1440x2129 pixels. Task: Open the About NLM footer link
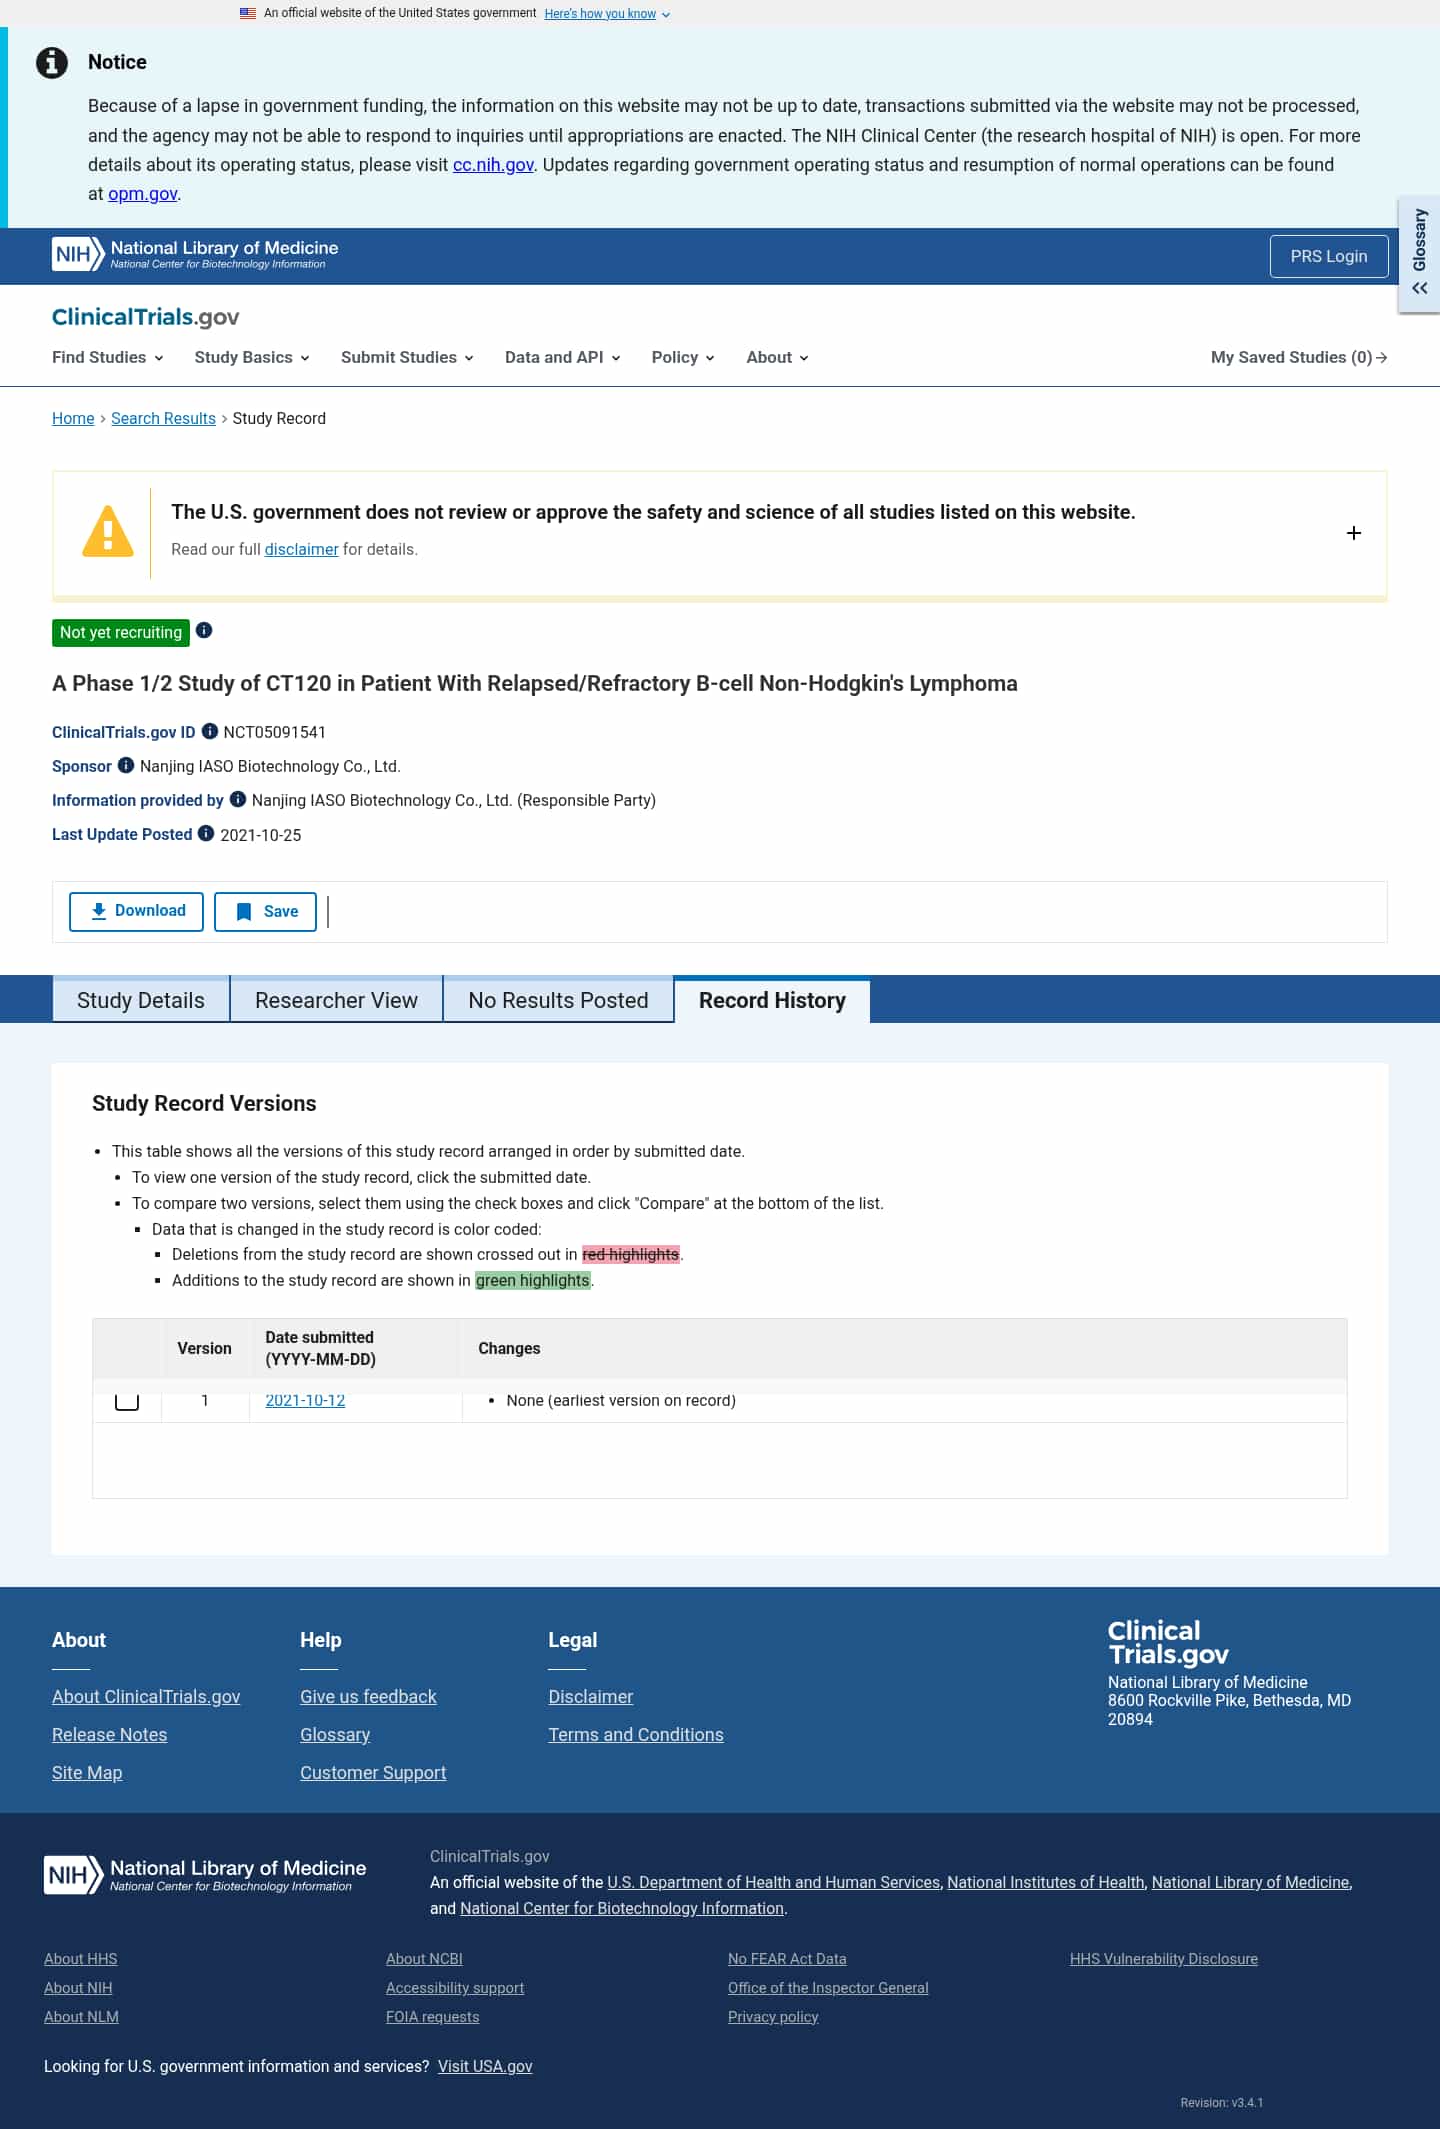[81, 2016]
